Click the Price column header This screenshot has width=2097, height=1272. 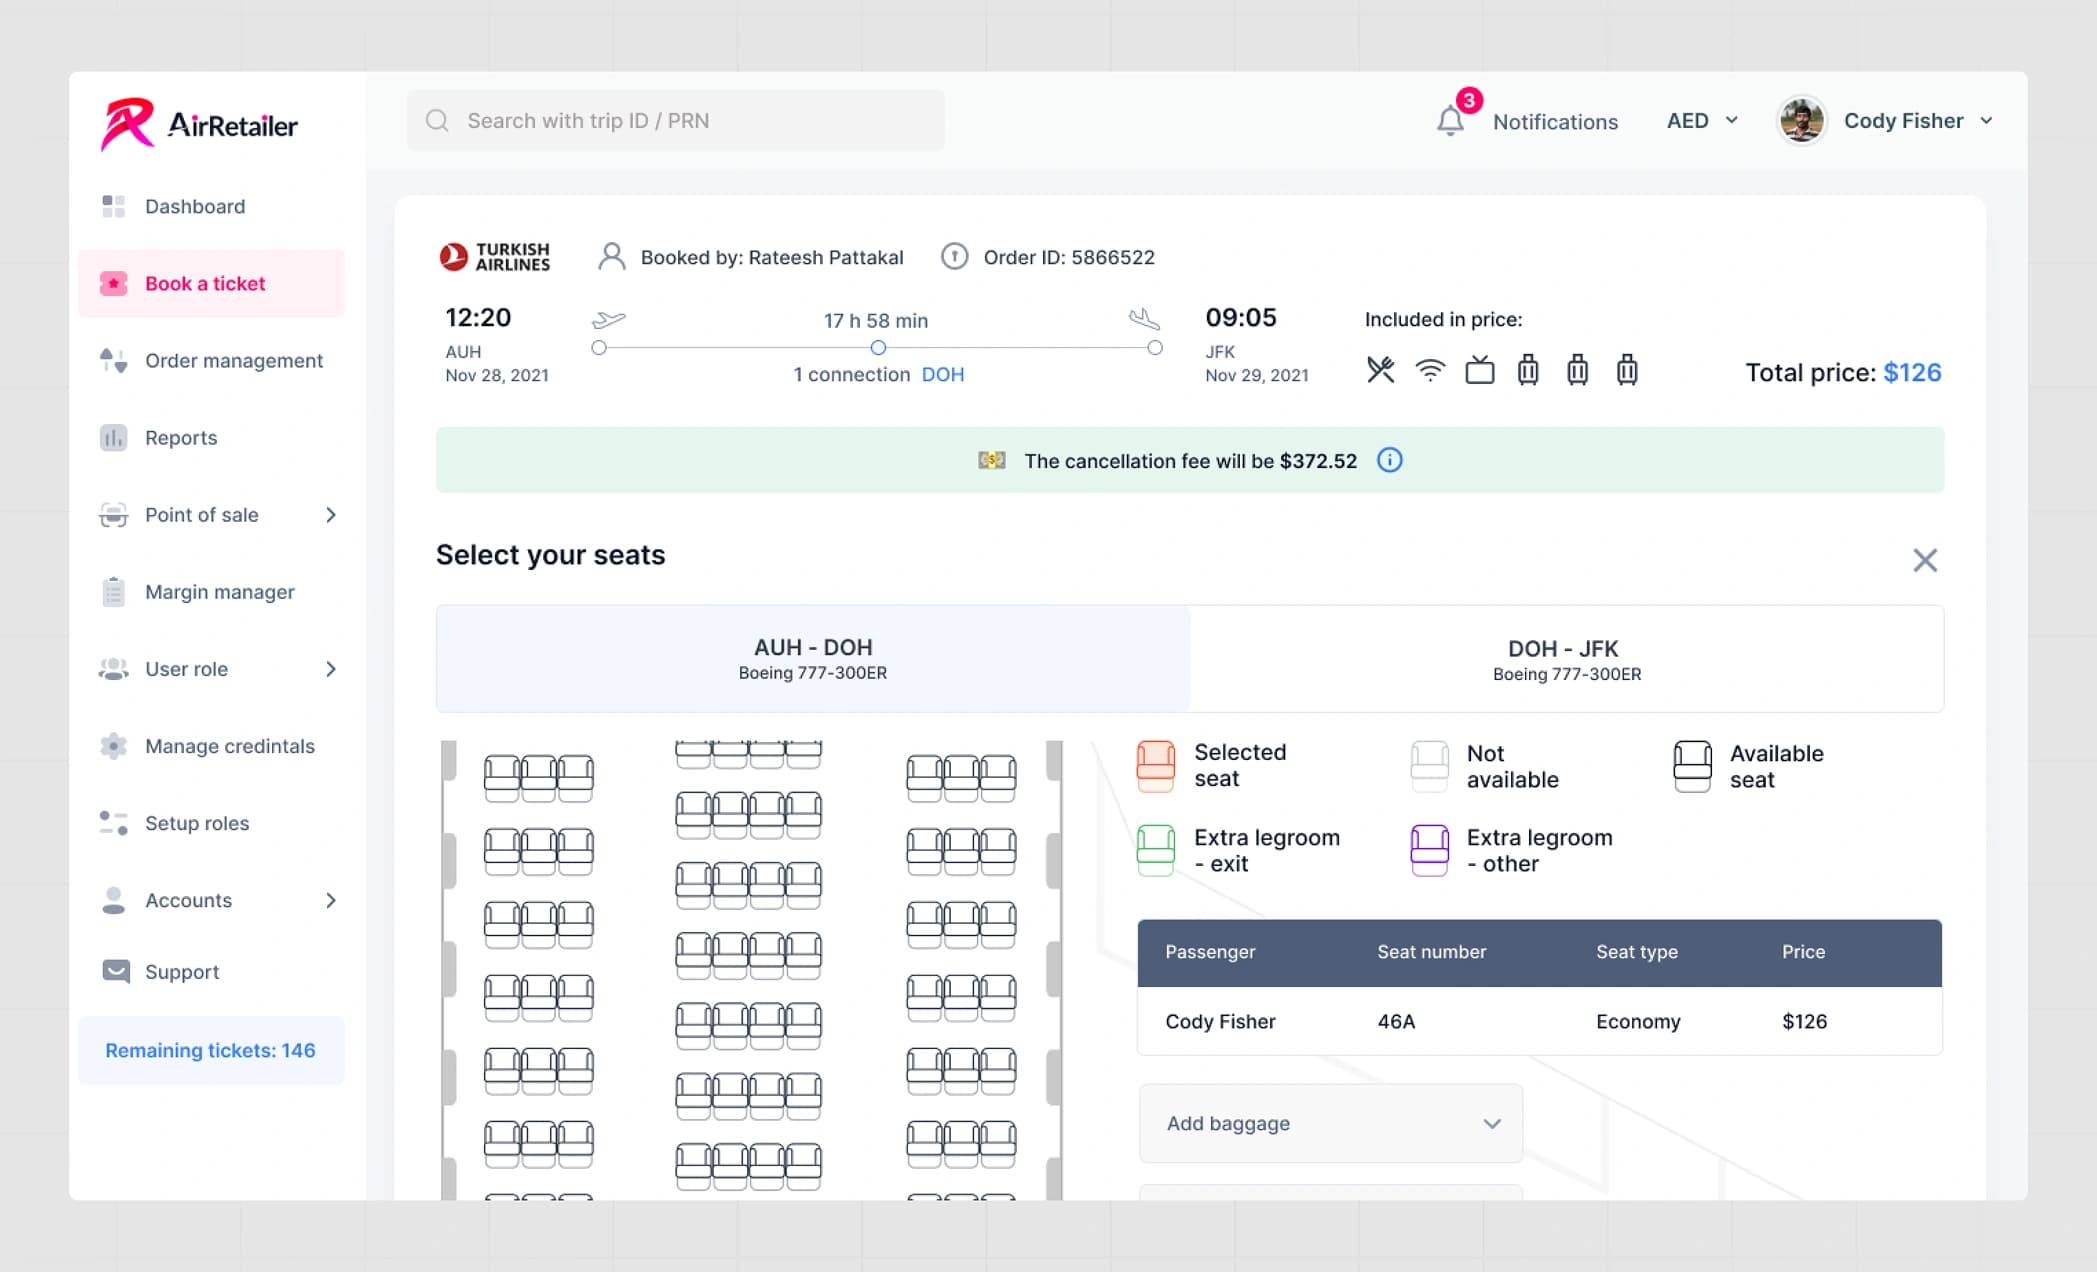coord(1803,952)
